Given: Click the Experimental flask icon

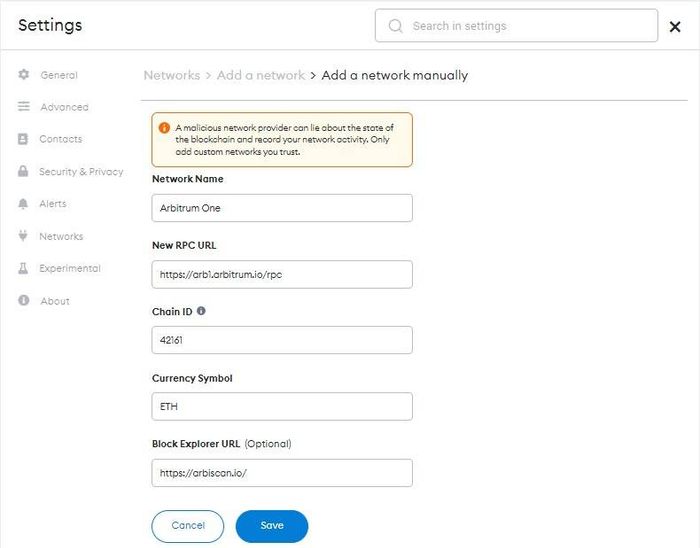Looking at the screenshot, I should pos(23,268).
